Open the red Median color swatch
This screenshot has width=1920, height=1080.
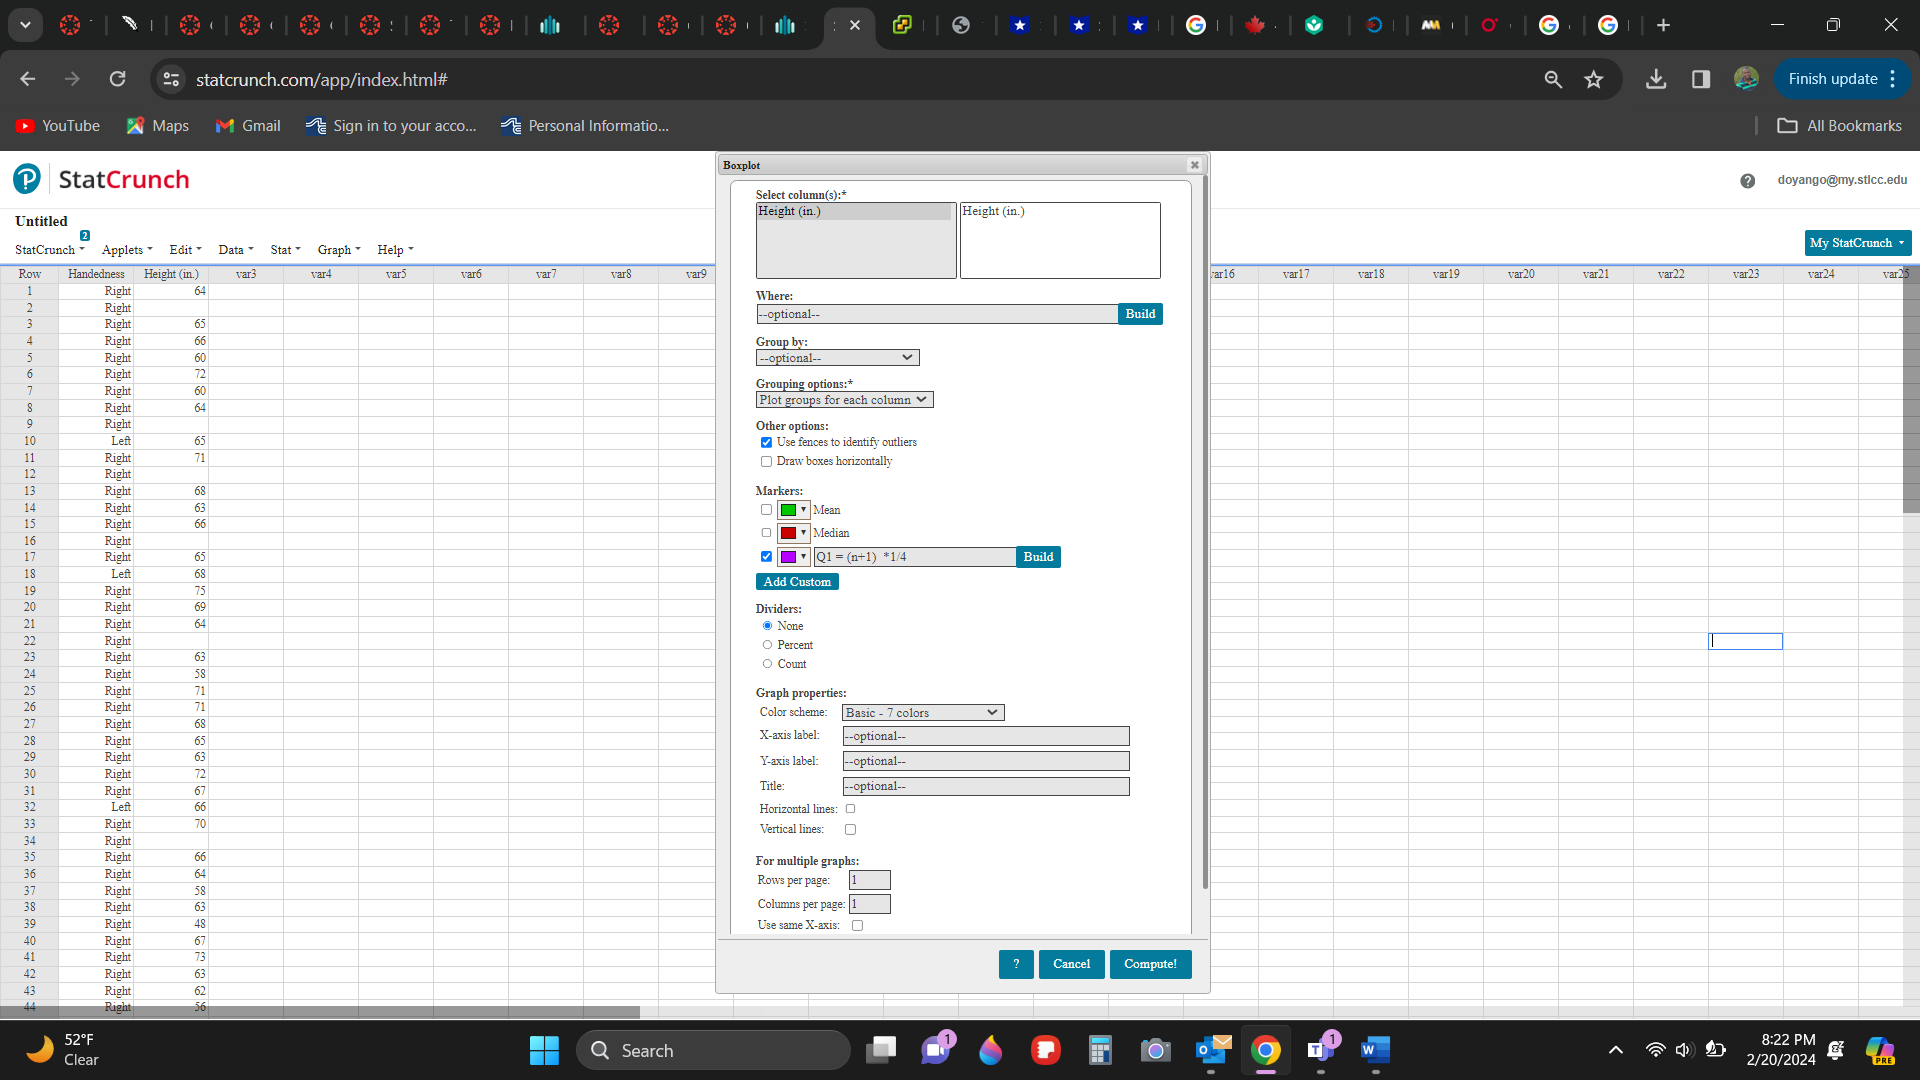[x=793, y=533]
